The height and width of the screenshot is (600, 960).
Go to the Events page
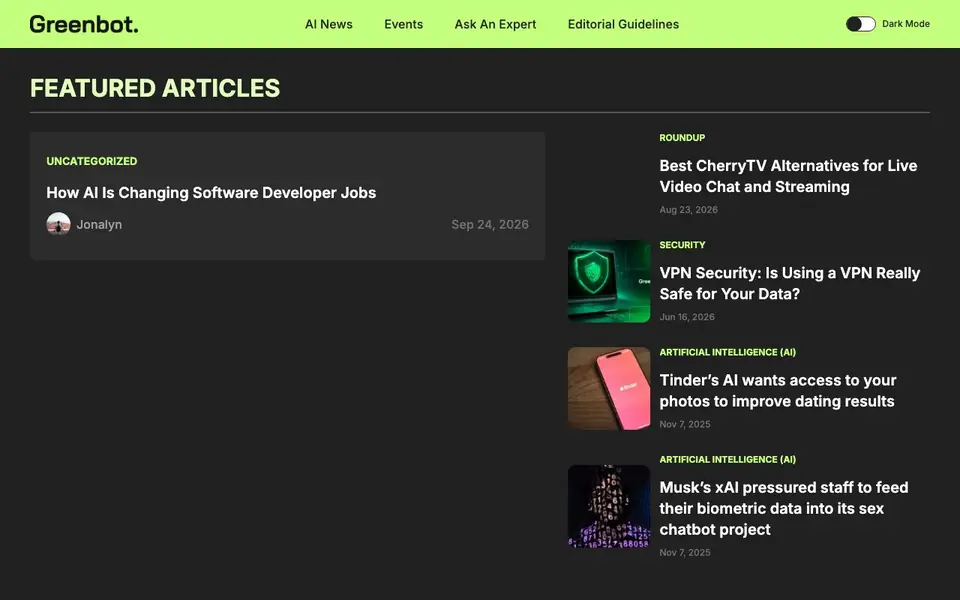pyautogui.click(x=403, y=24)
